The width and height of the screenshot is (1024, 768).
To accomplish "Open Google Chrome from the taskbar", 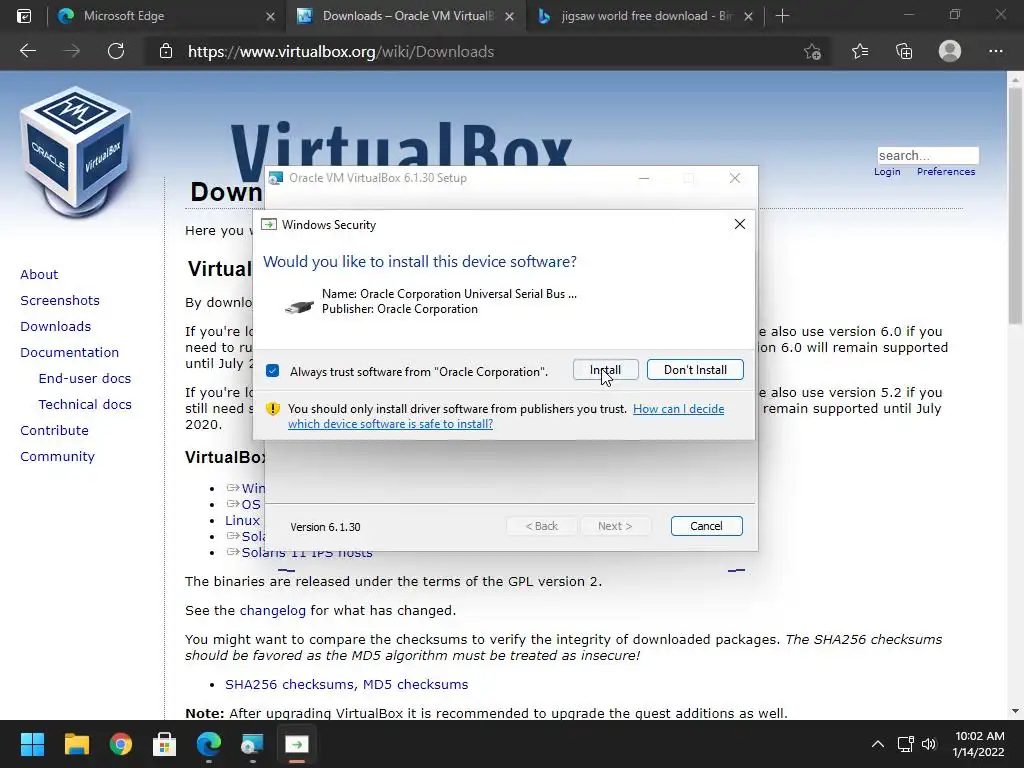I will tap(121, 744).
